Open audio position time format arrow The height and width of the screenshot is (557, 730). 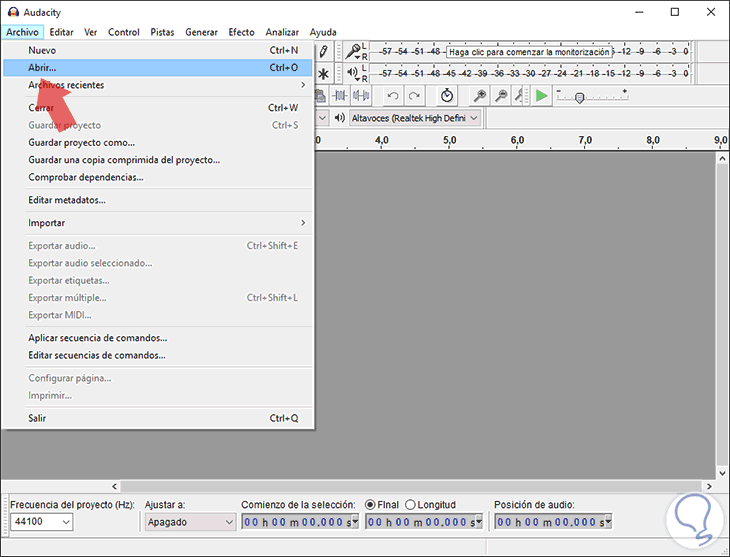tap(608, 521)
